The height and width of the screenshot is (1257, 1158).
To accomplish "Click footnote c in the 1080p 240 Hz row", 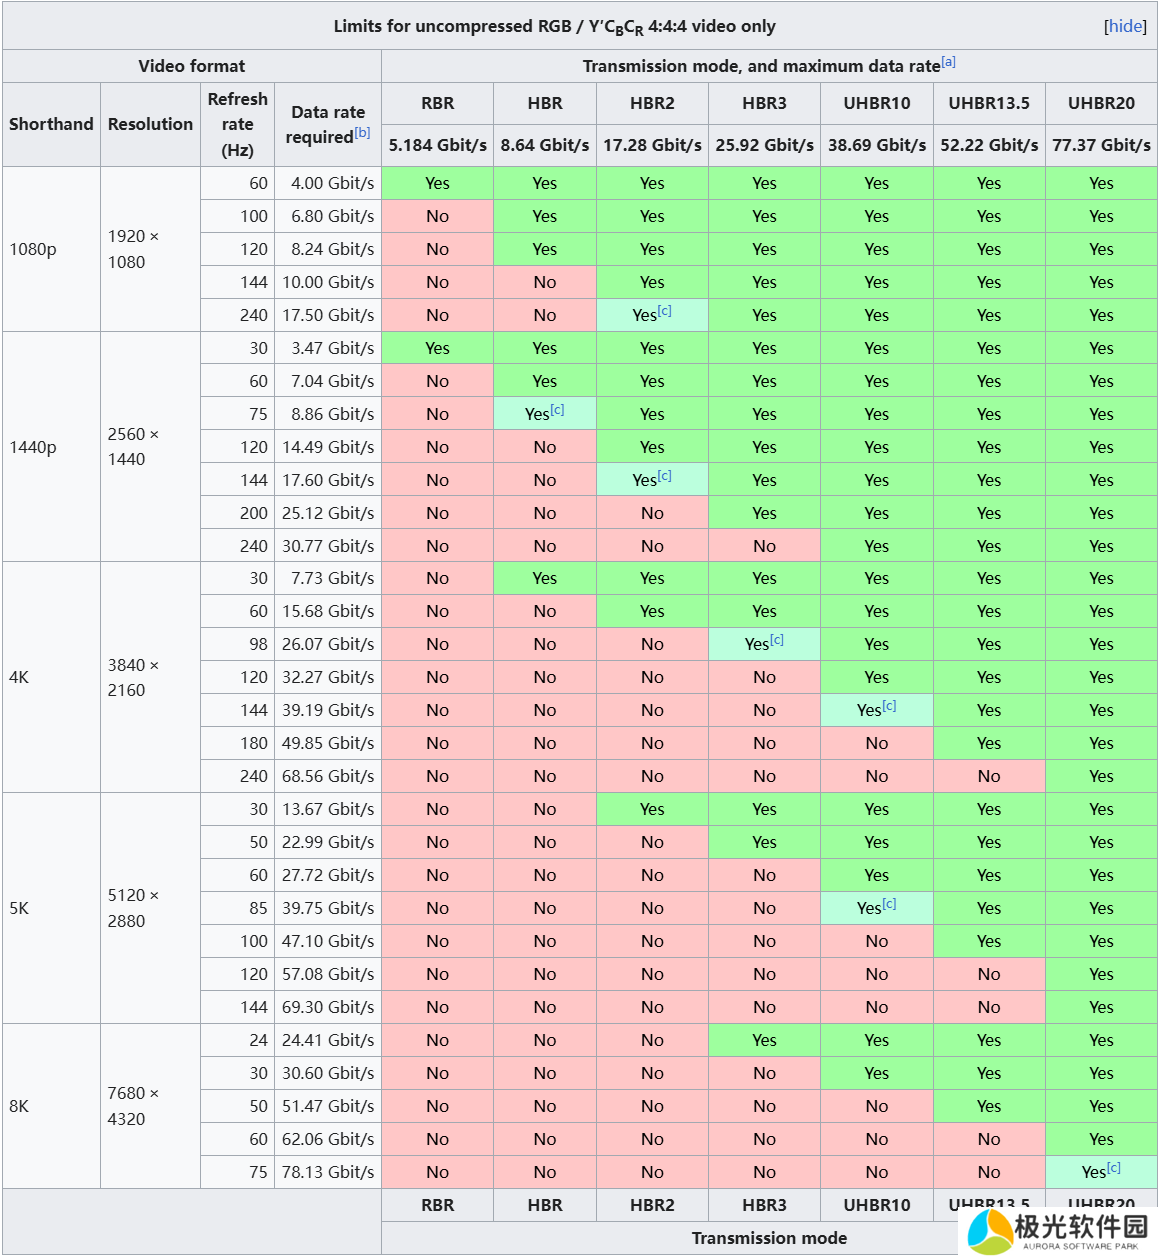I will (x=665, y=311).
